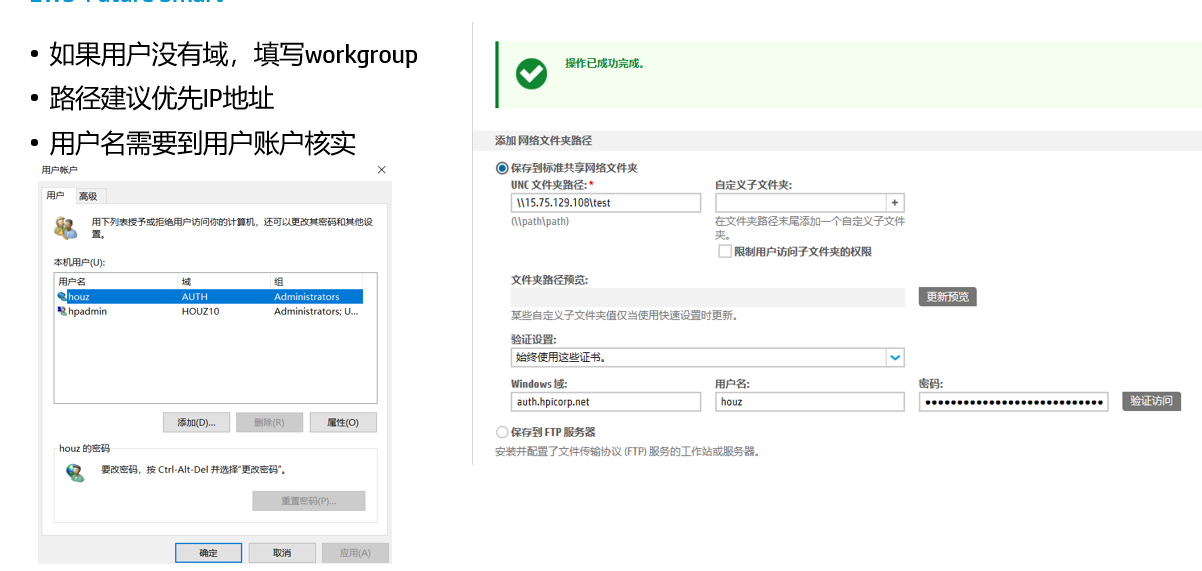Click the 取消 button
The image size is (1202, 571).
[x=283, y=553]
